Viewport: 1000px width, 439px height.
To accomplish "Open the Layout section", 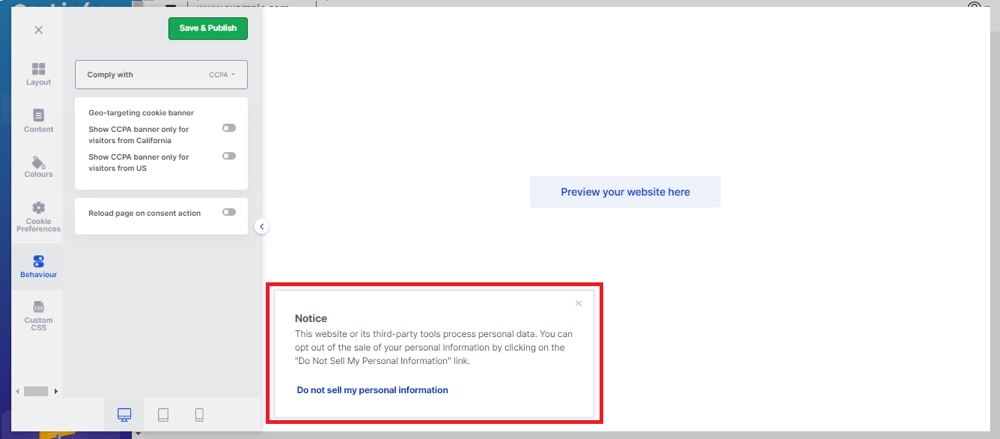I will click(x=38, y=75).
